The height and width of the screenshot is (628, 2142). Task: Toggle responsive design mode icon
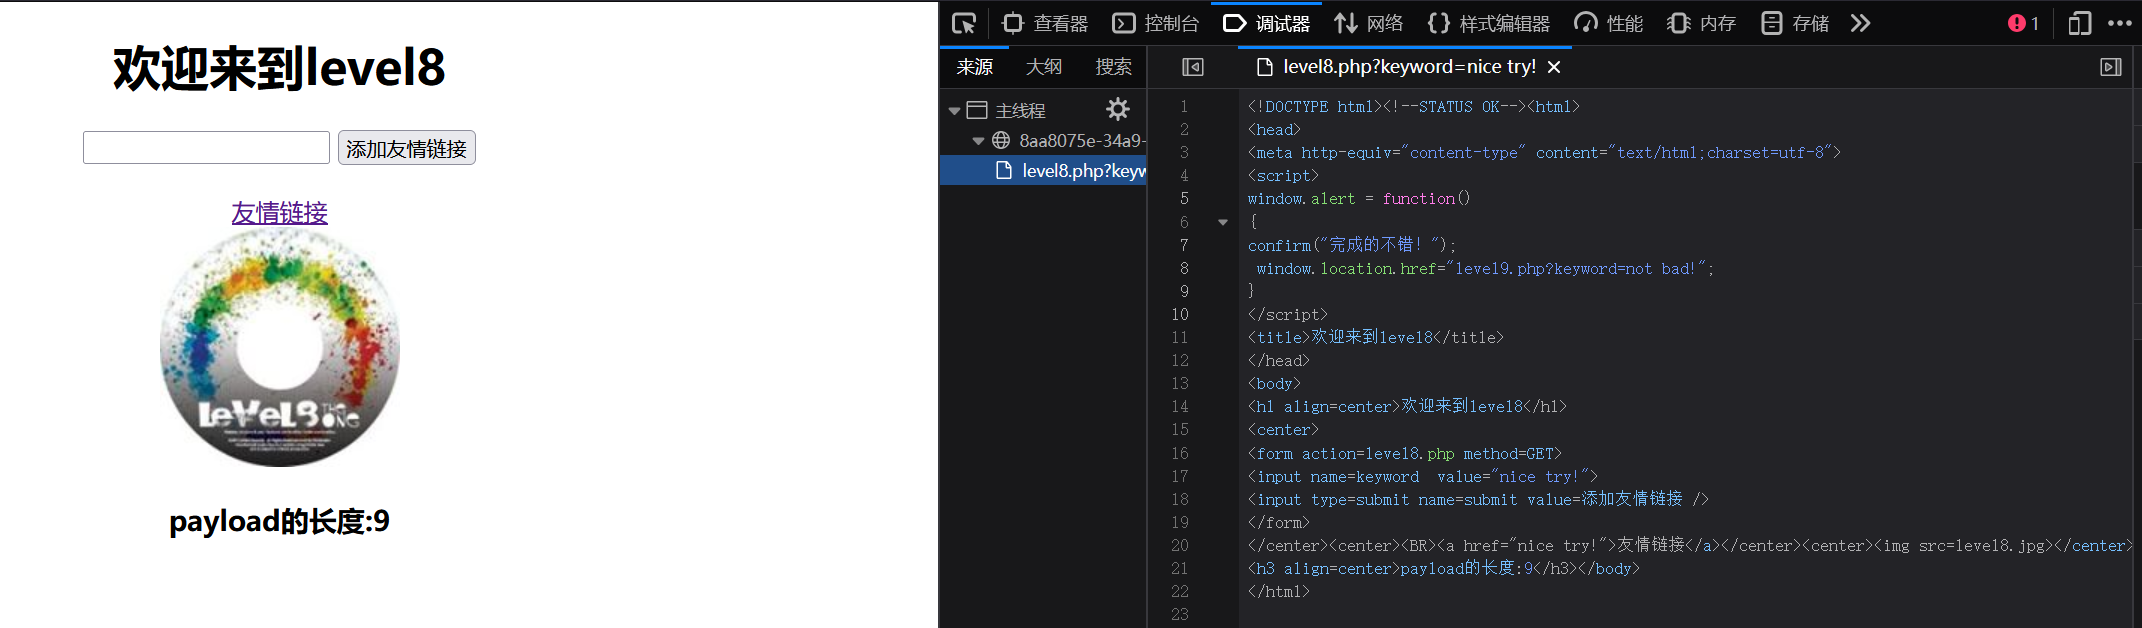[2080, 23]
